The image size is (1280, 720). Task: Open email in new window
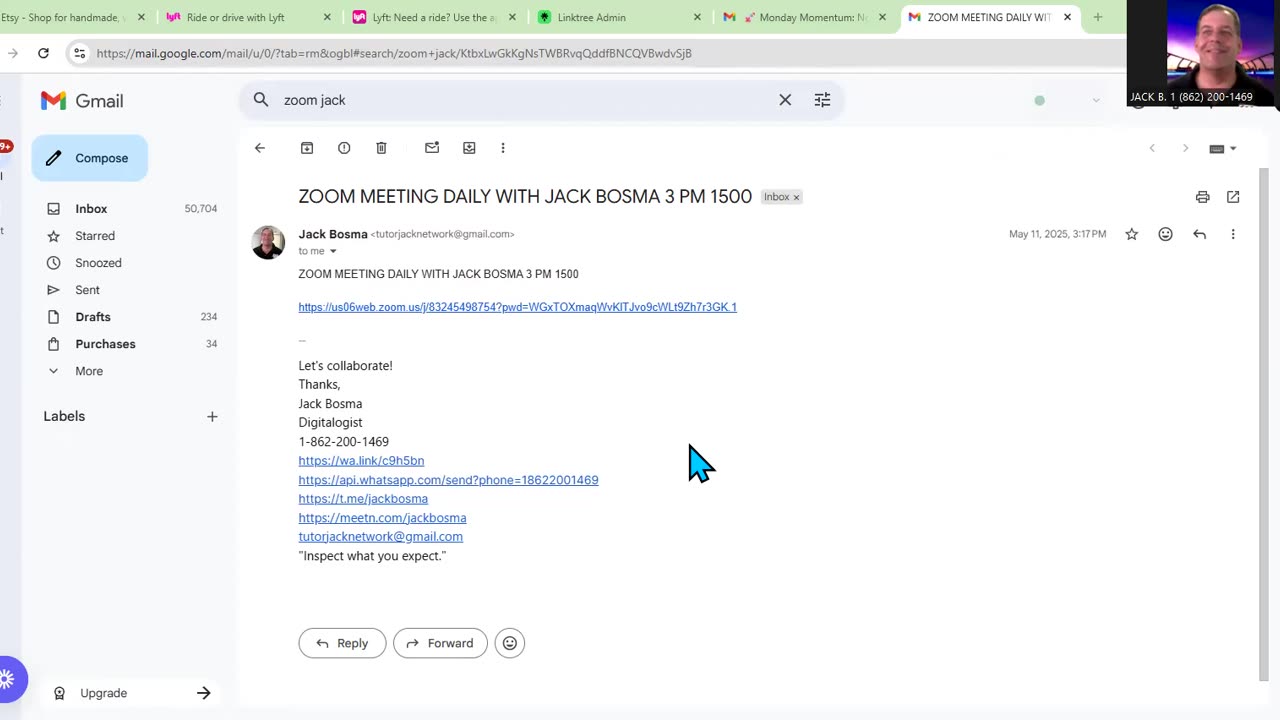click(x=1233, y=197)
